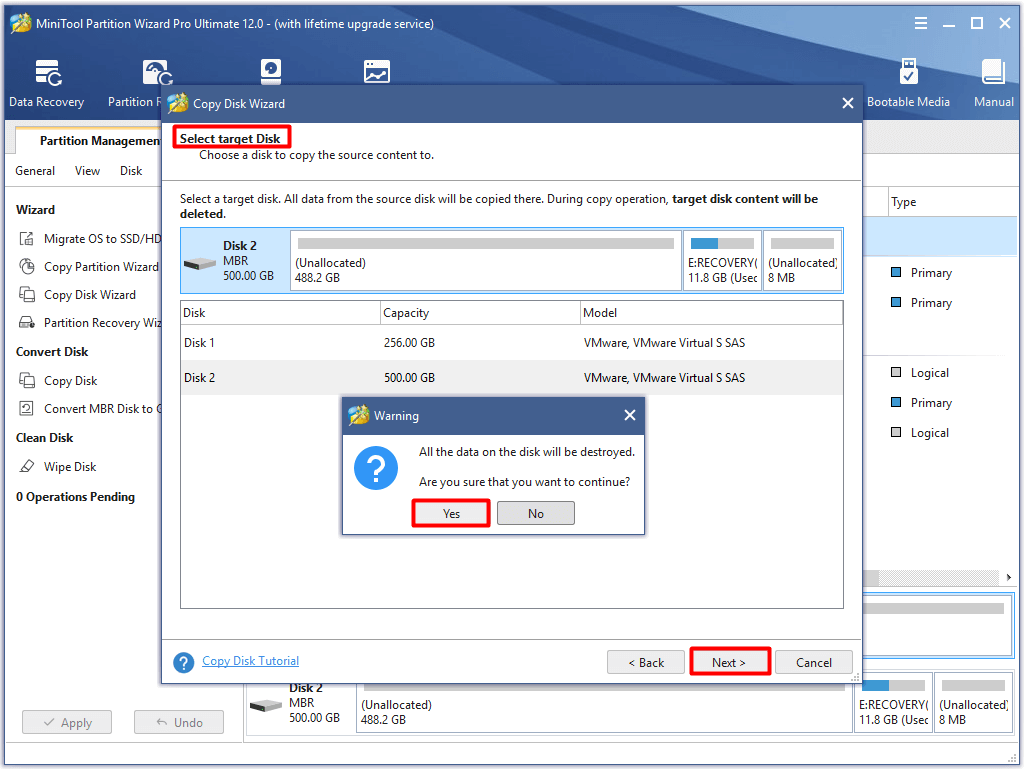Click the Disk column header

(281, 313)
